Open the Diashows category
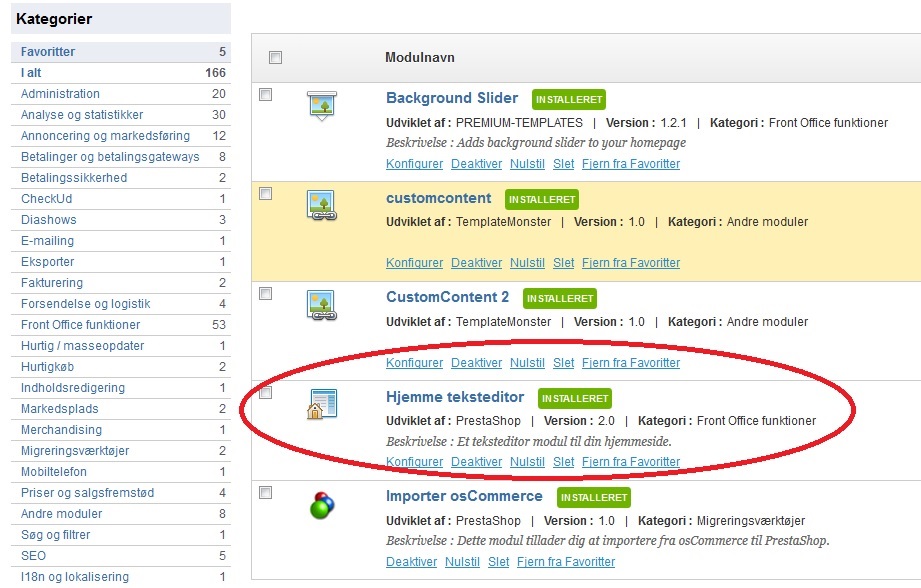Image resolution: width=921 pixels, height=588 pixels. 121,220
